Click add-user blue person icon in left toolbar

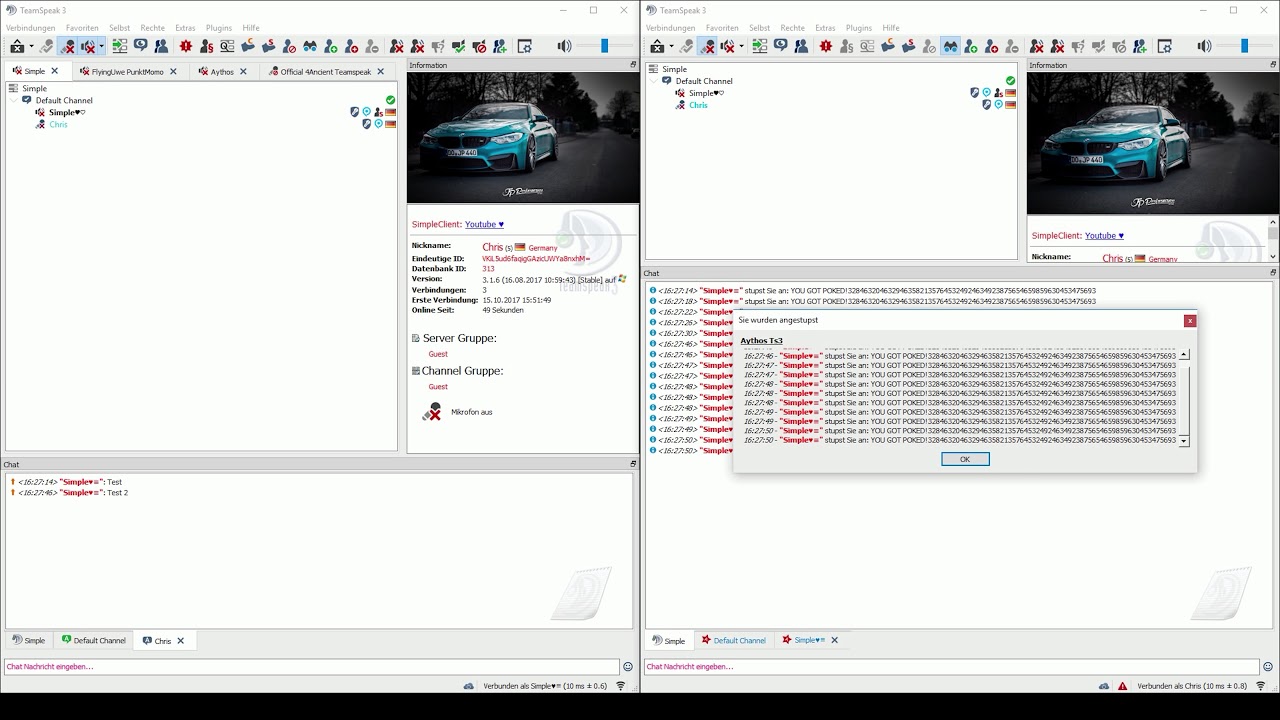tap(500, 46)
